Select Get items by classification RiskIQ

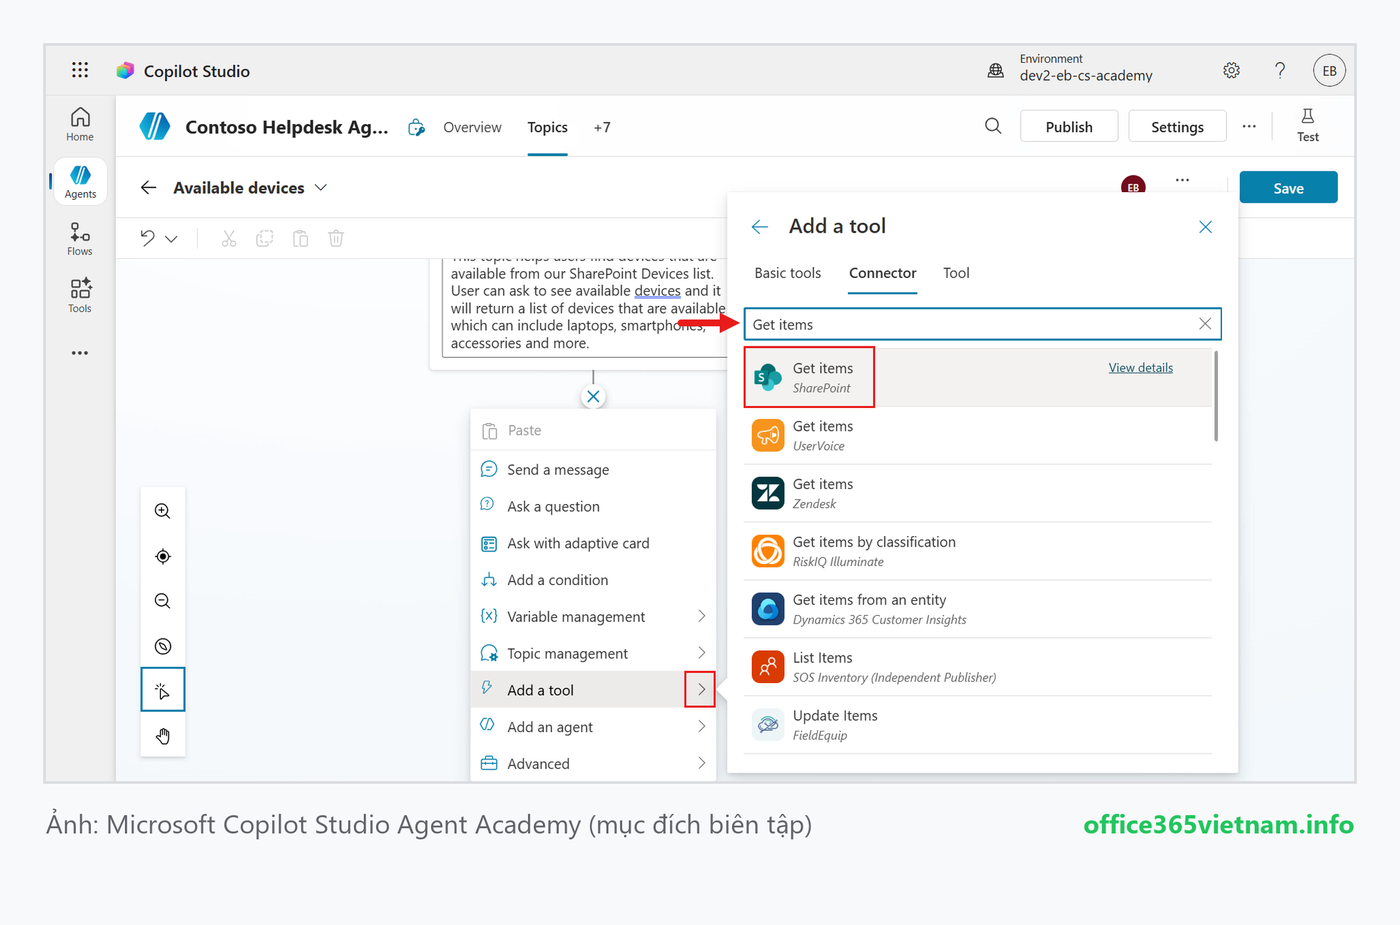click(x=978, y=551)
